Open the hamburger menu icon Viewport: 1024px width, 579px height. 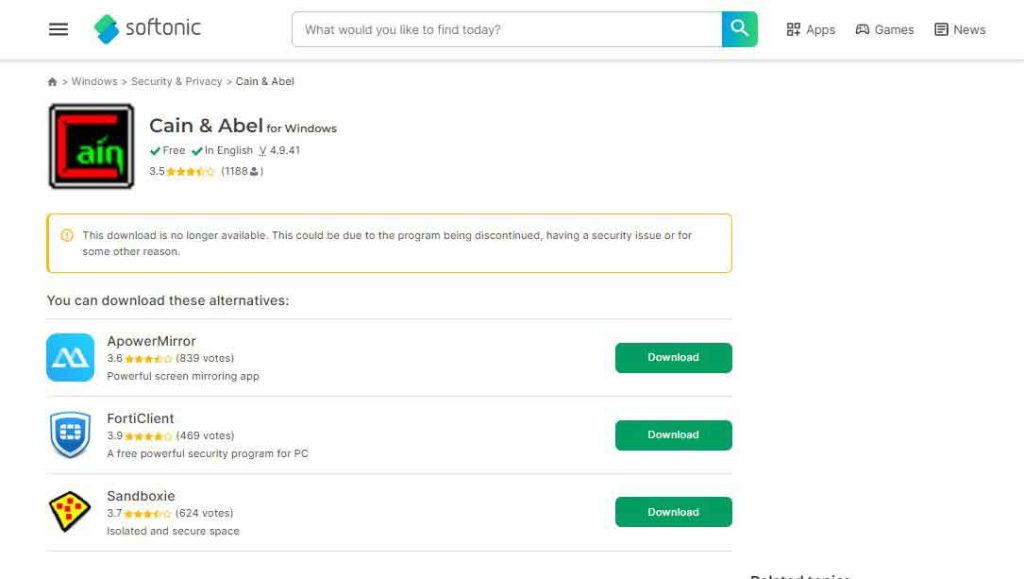coord(59,29)
